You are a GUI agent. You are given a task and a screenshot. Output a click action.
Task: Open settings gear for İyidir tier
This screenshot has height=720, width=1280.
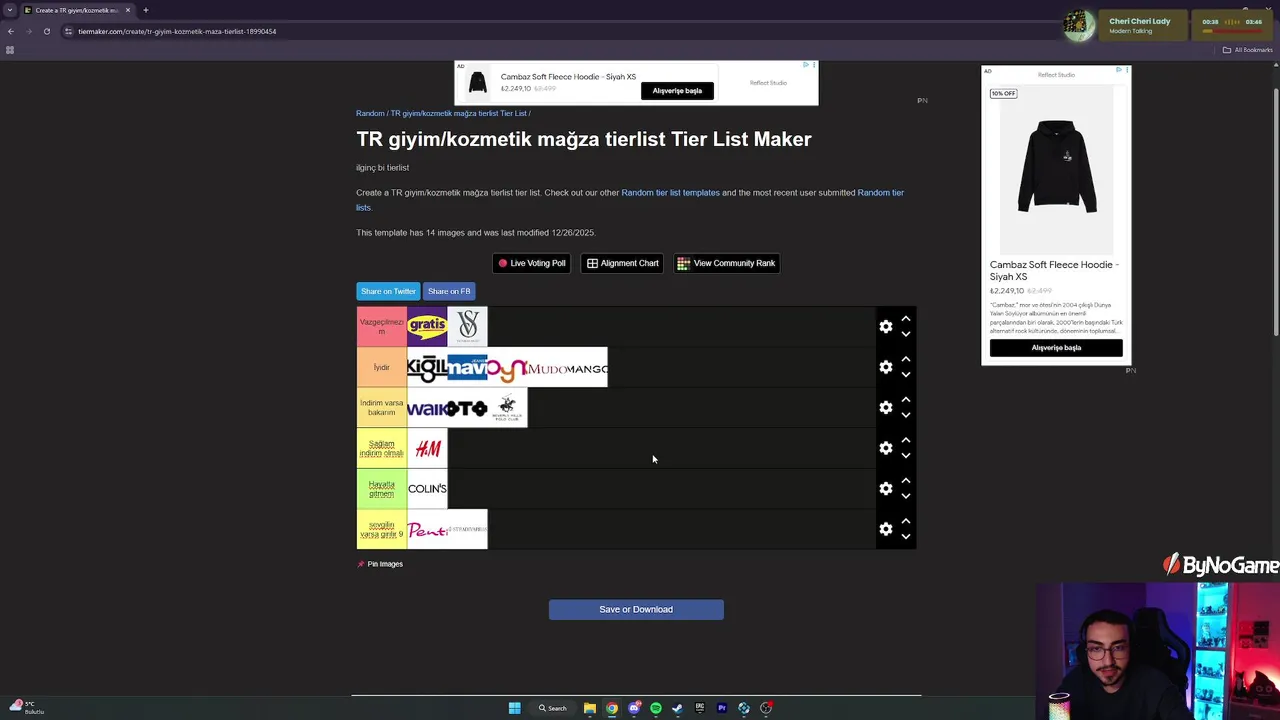tap(885, 367)
